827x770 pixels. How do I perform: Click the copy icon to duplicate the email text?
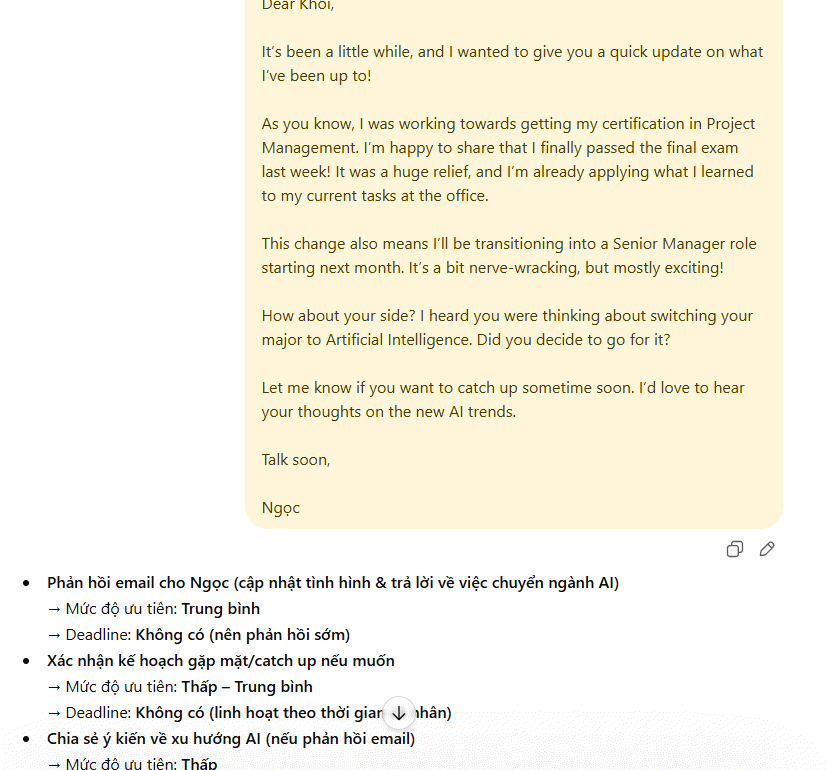tap(734, 548)
